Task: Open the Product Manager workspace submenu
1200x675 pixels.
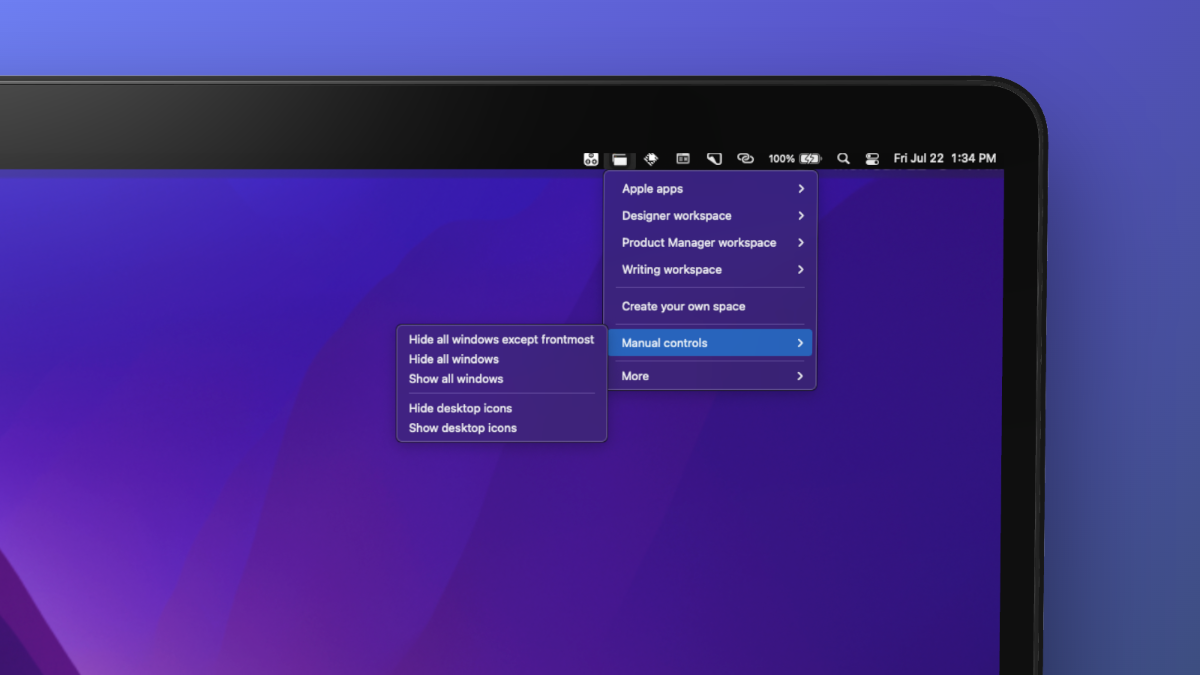Action: (711, 243)
